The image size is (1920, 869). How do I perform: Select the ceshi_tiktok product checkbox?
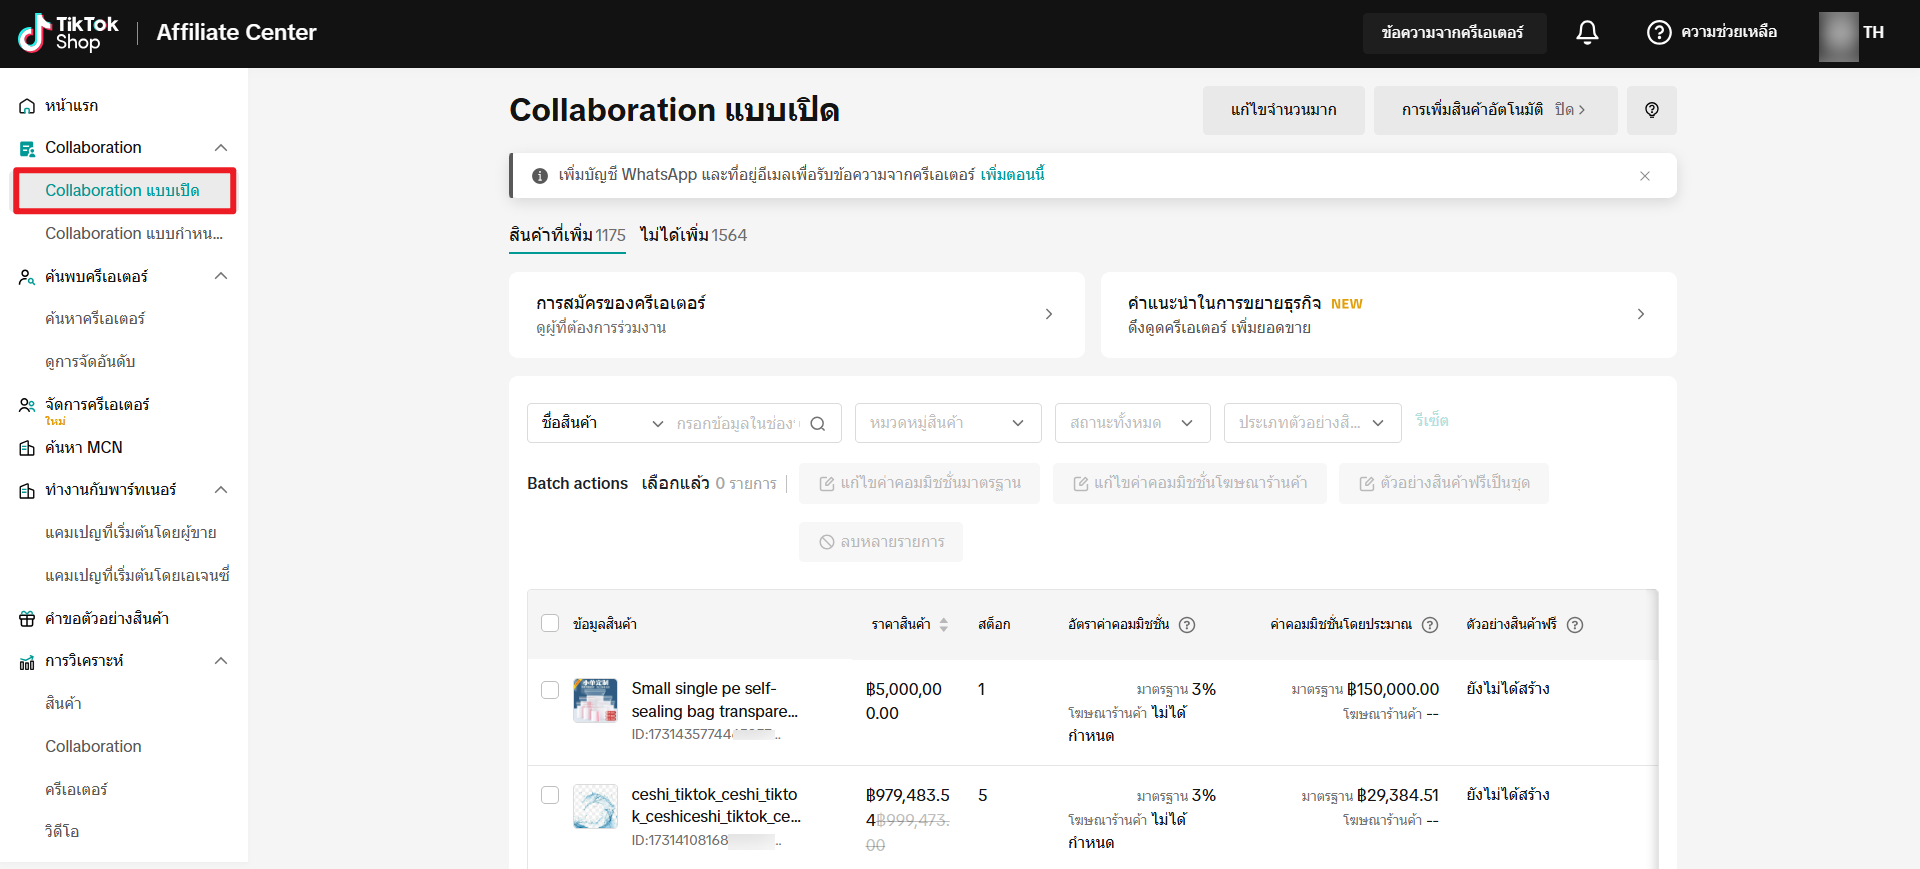click(x=550, y=795)
